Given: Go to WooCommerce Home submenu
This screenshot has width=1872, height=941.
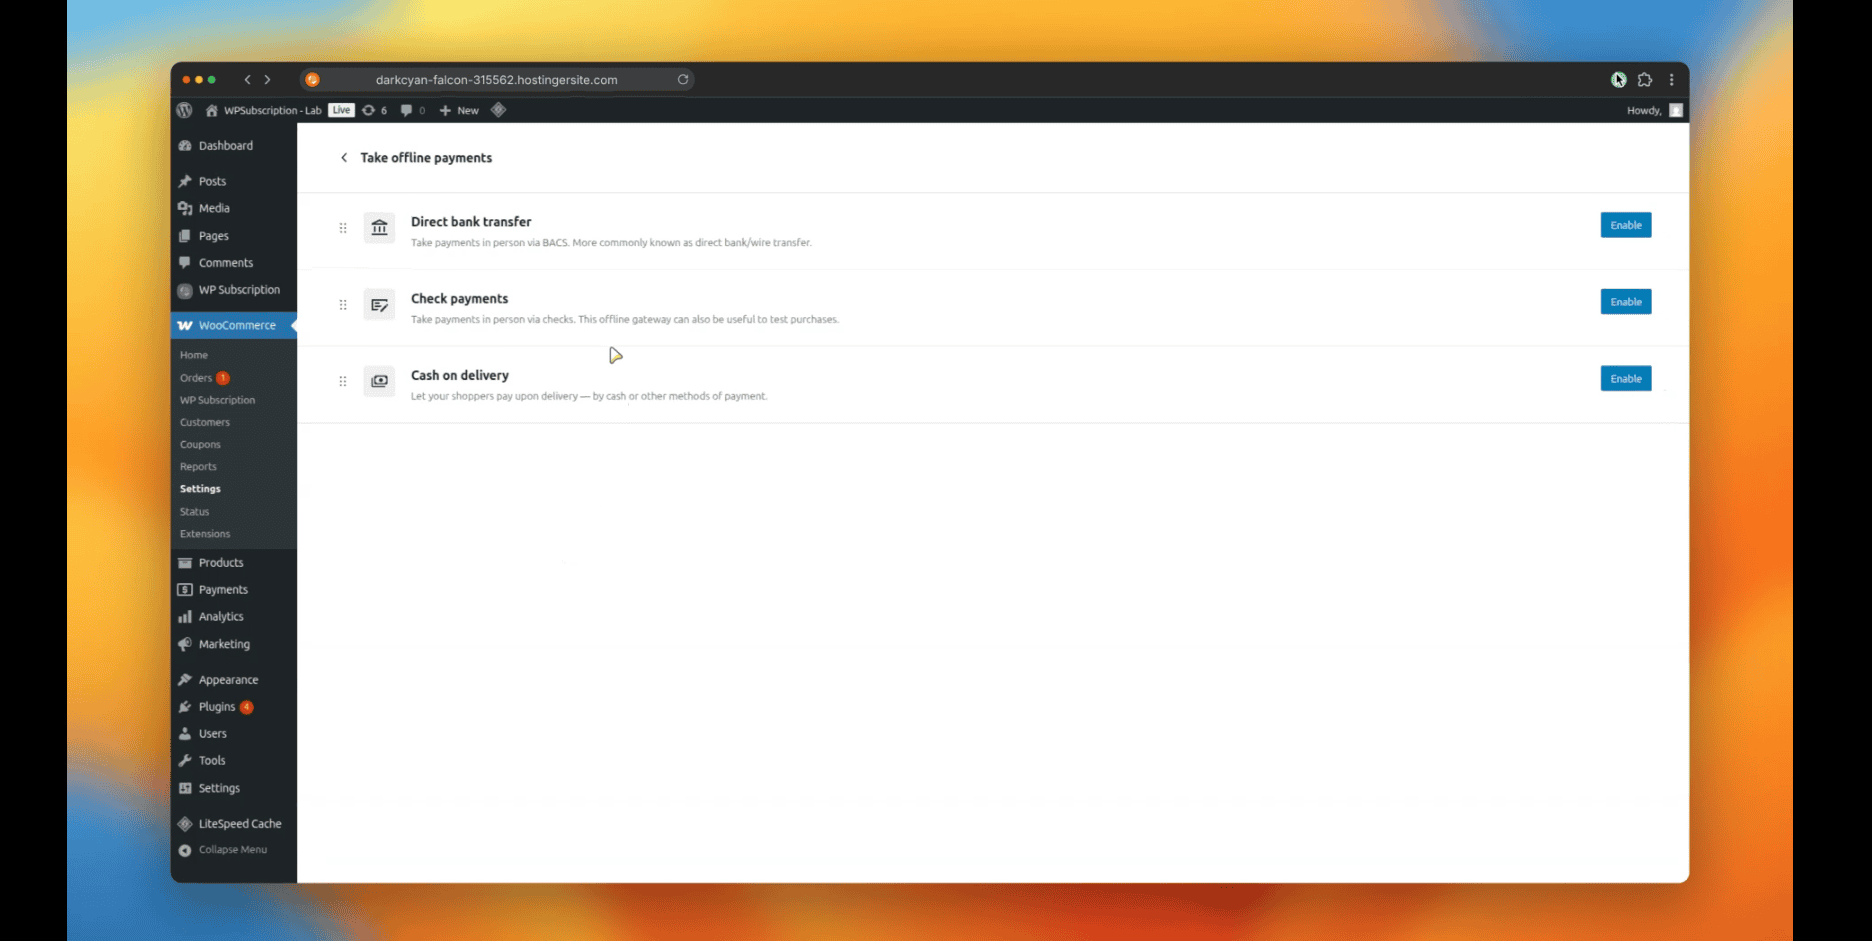Looking at the screenshot, I should [194, 355].
